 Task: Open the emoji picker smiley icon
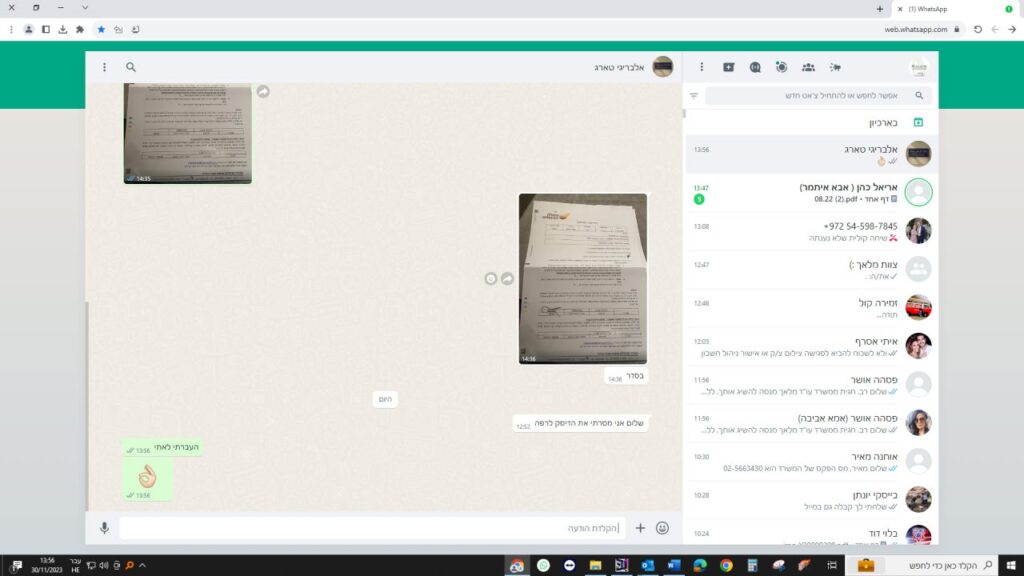pyautogui.click(x=662, y=528)
